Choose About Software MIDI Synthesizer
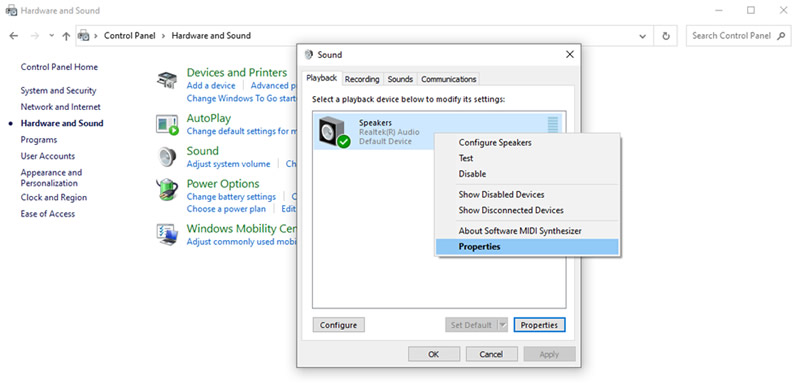 (x=527, y=231)
